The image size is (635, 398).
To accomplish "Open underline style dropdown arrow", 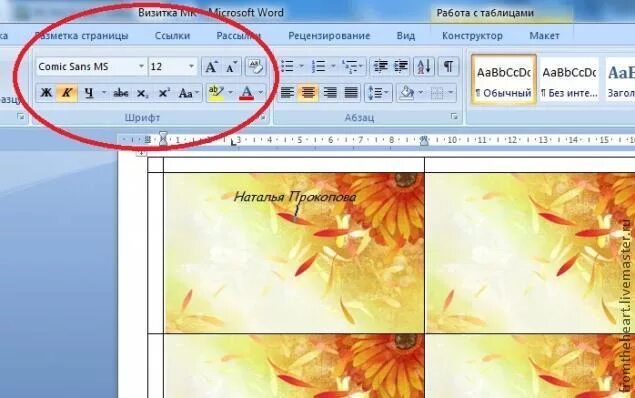I will point(104,93).
